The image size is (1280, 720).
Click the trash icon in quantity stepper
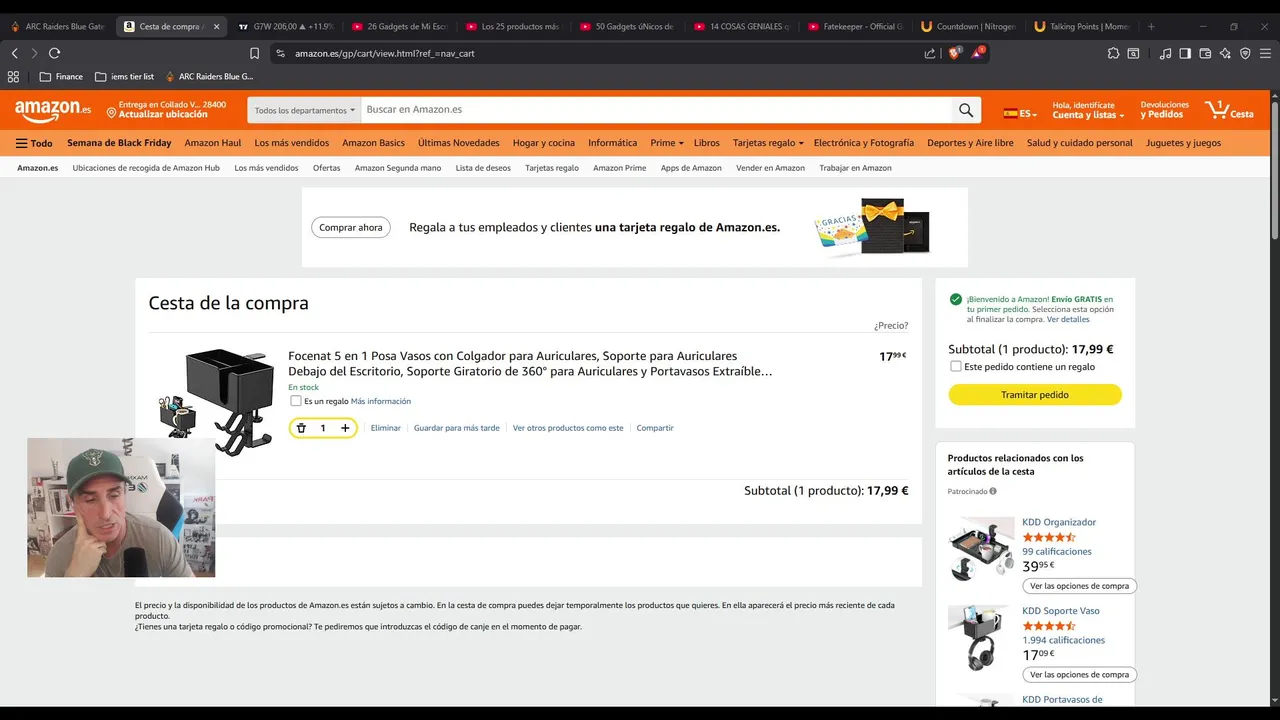point(301,428)
